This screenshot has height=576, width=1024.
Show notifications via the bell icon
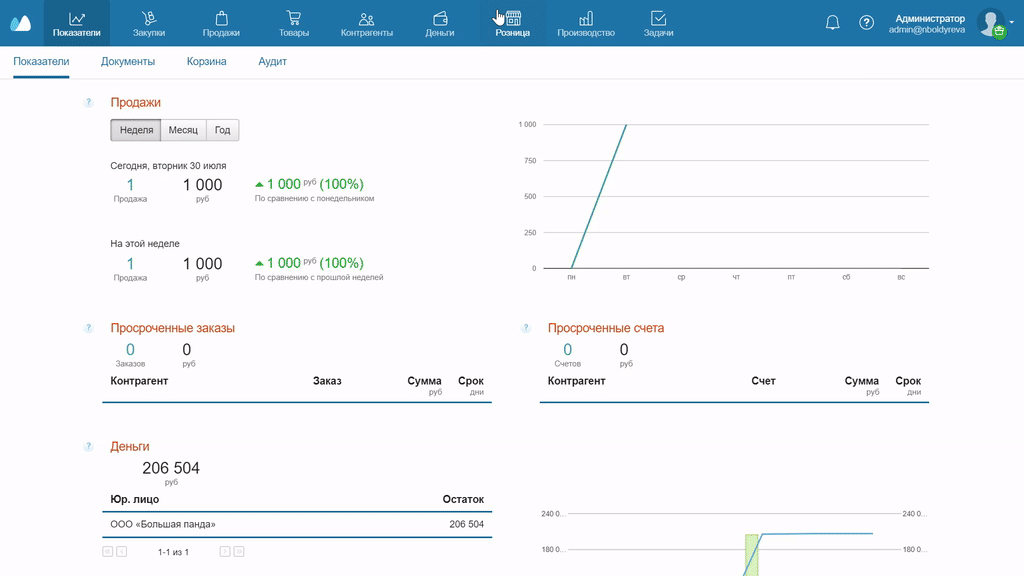click(832, 23)
